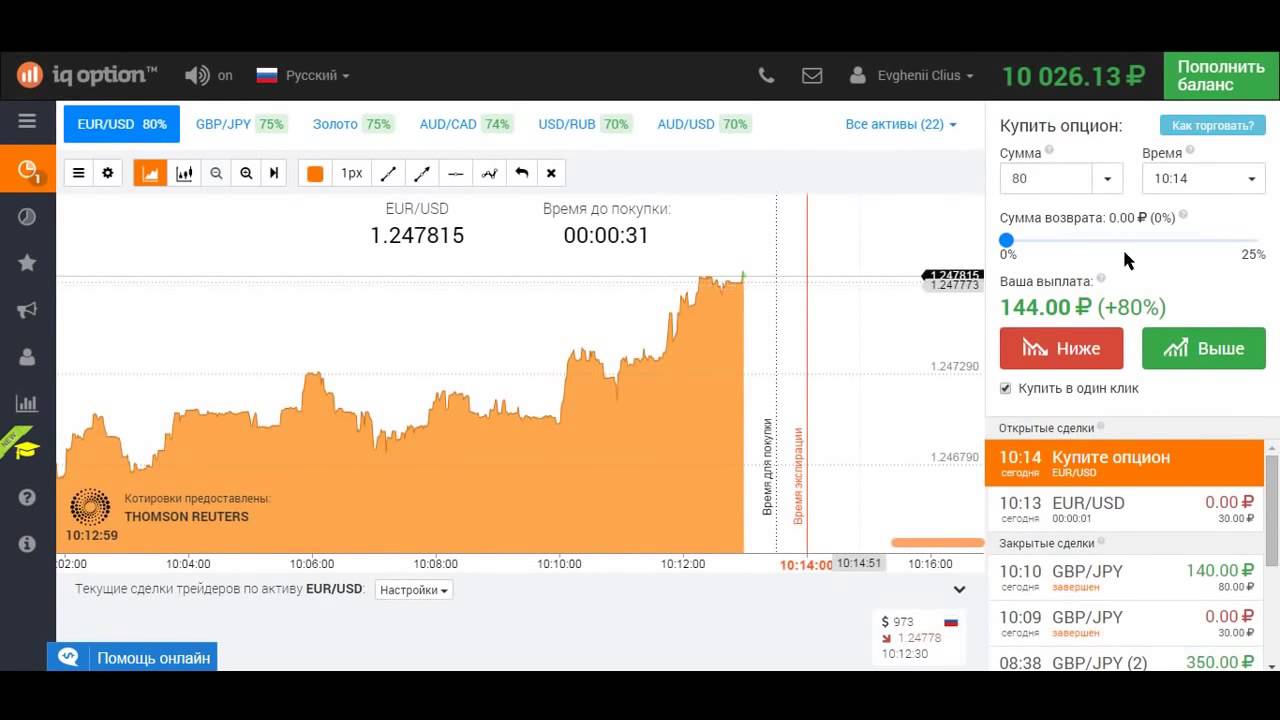Image resolution: width=1280 pixels, height=720 pixels.
Task: Open the info icon in the sidebar
Action: click(27, 544)
